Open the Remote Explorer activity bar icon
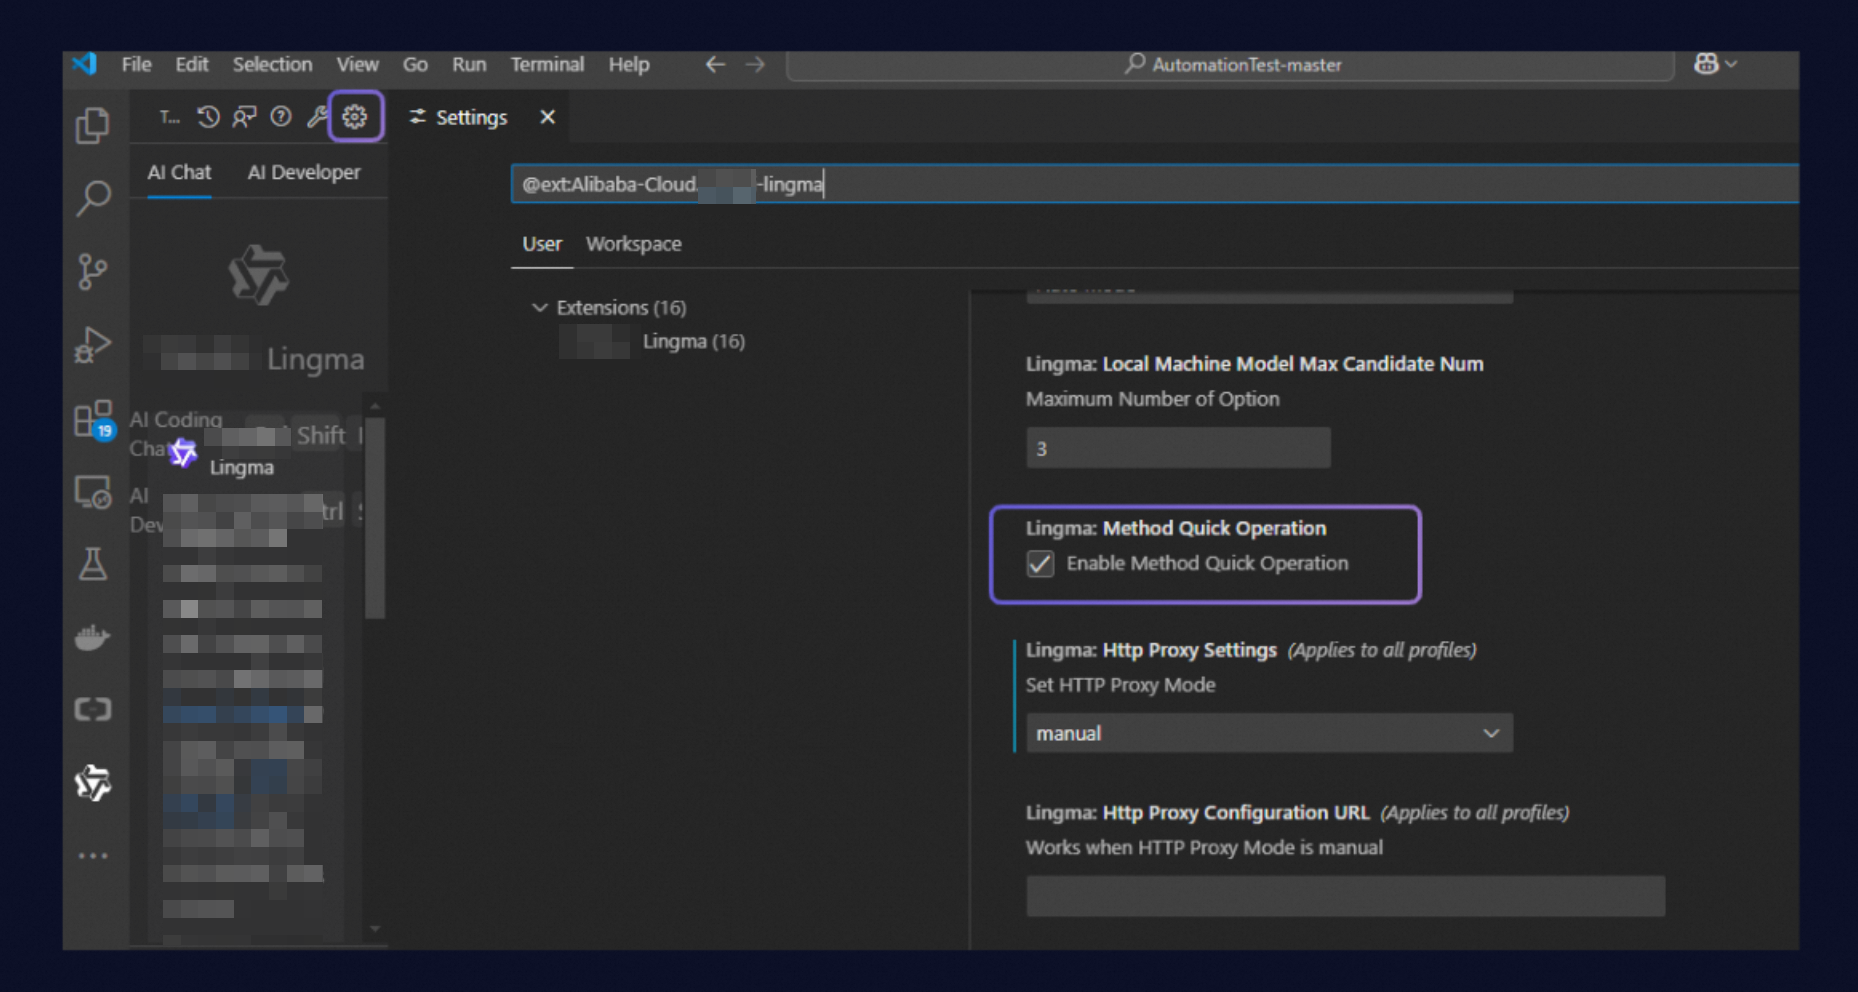Screen dimensions: 1858x992 93,492
